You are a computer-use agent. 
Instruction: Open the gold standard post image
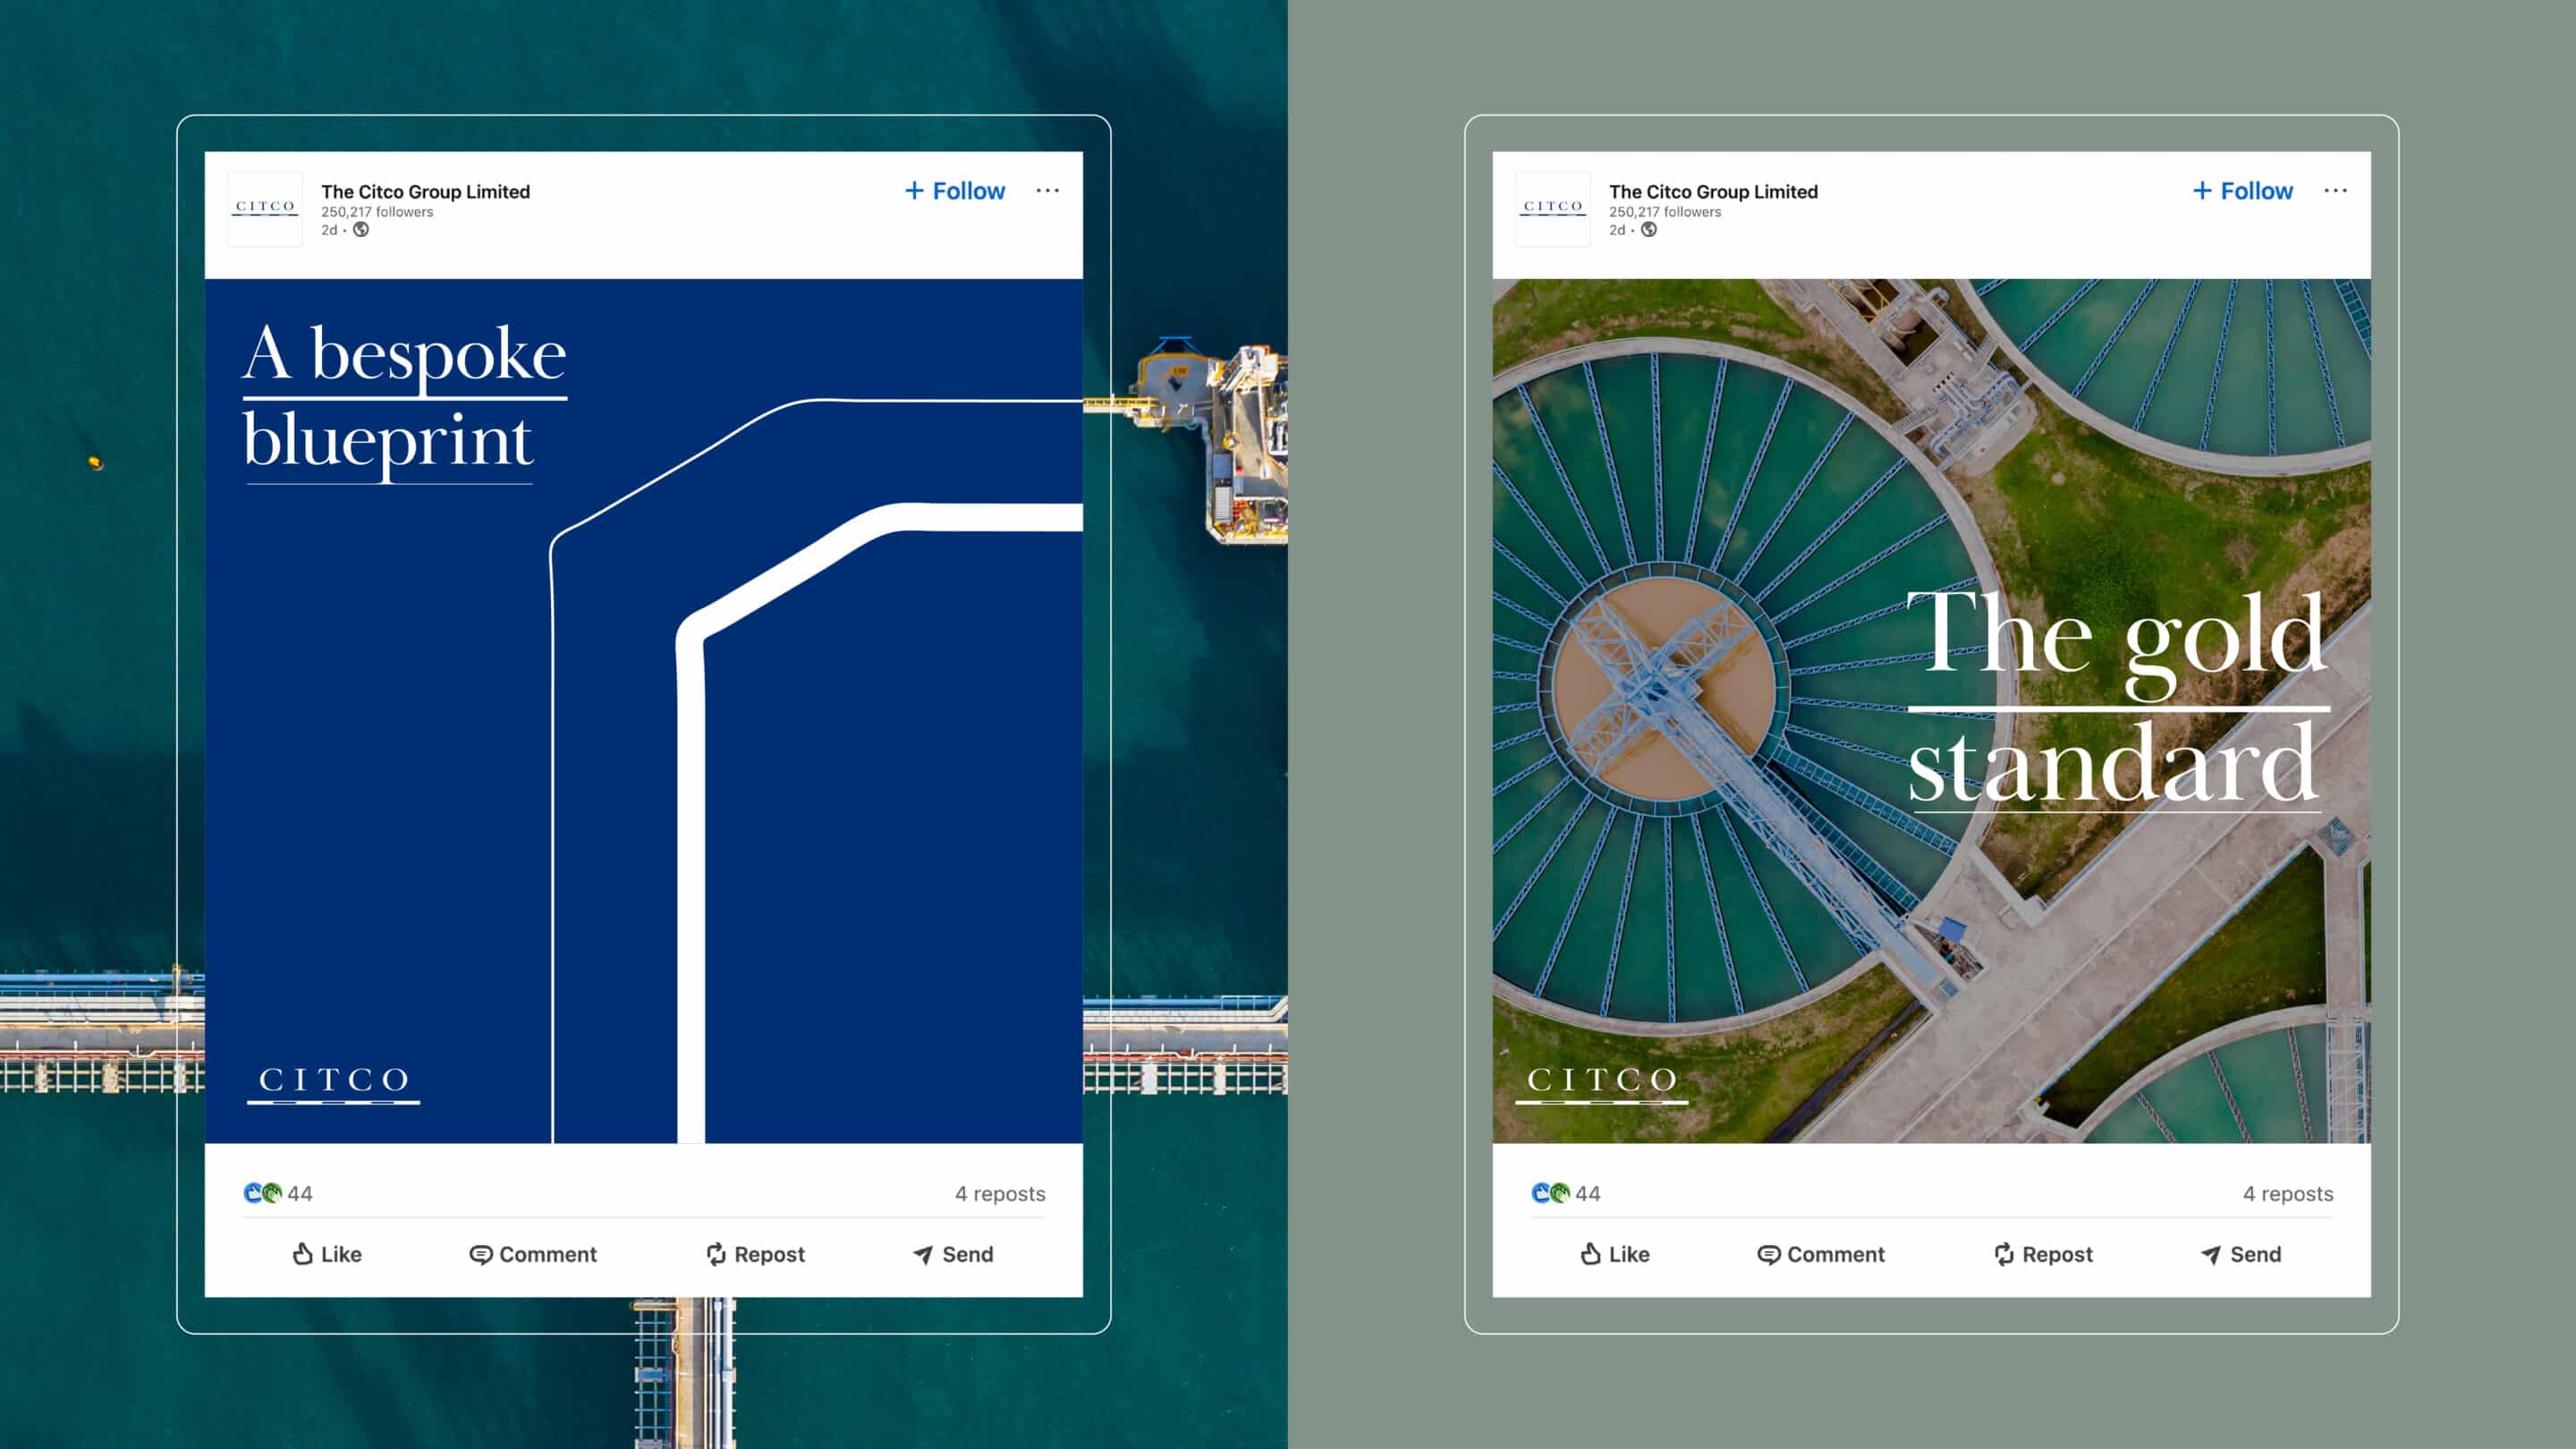click(x=1931, y=710)
